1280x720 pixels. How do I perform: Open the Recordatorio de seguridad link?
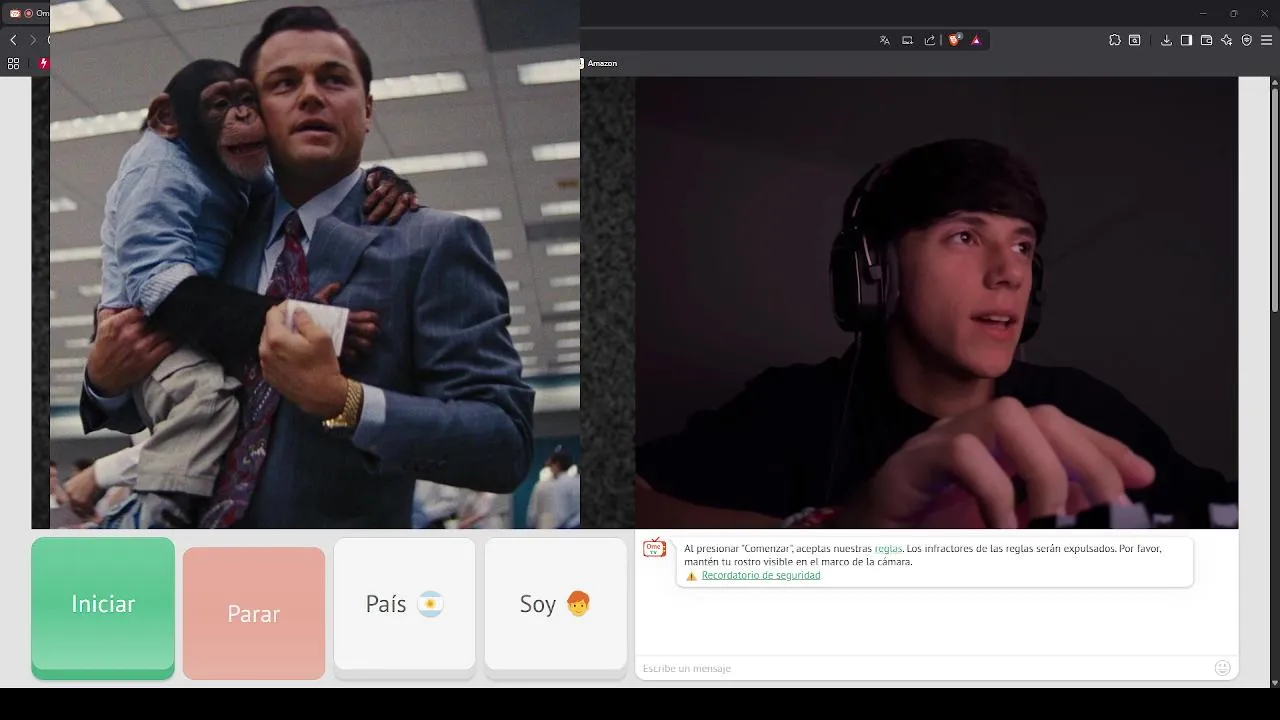pyautogui.click(x=761, y=575)
